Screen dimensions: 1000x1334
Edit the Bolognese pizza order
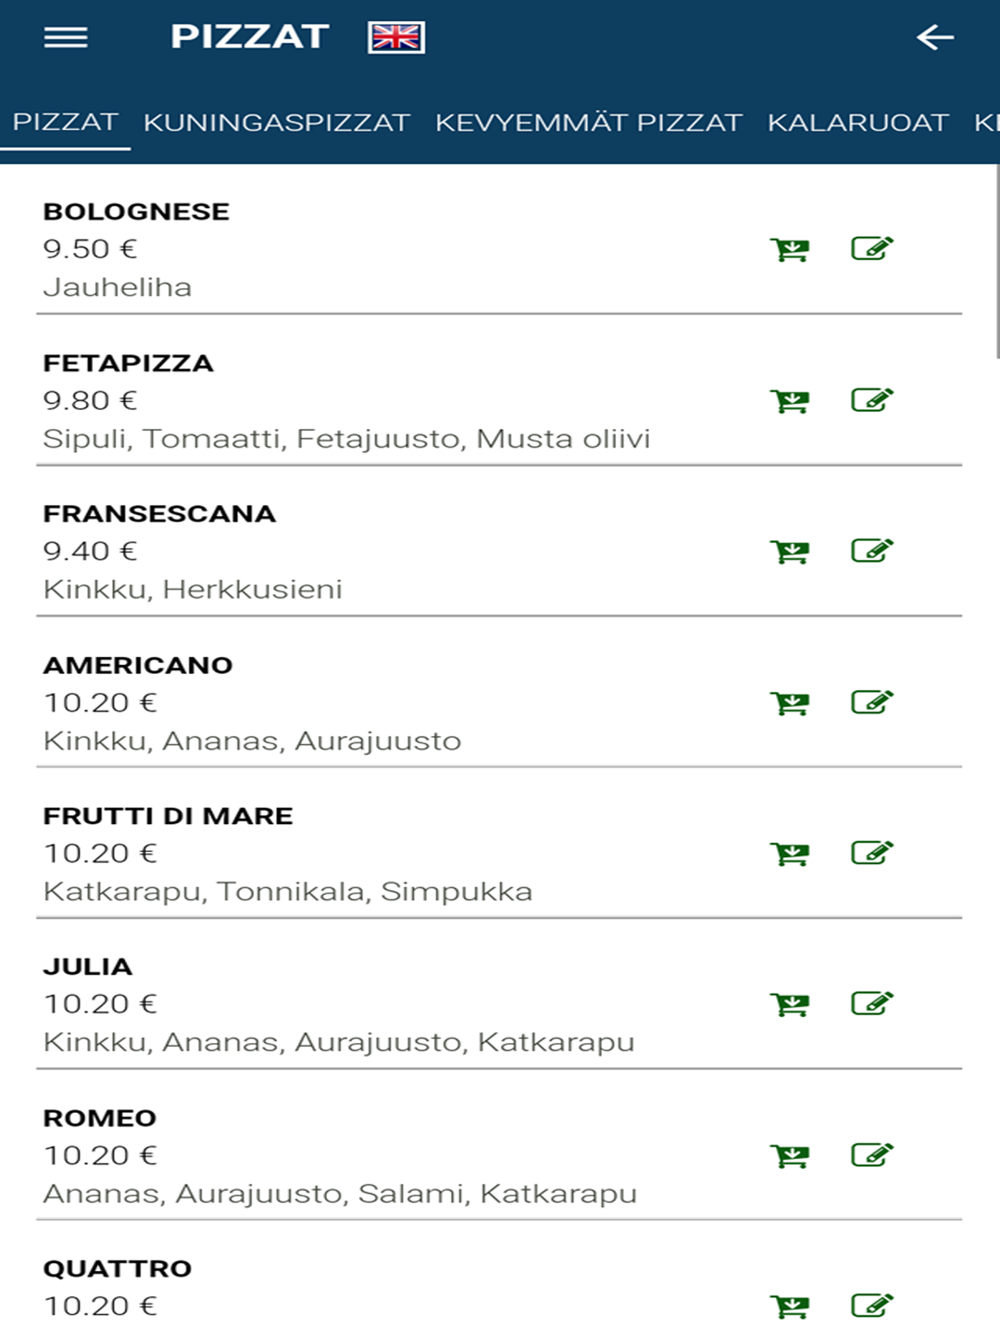click(x=872, y=248)
